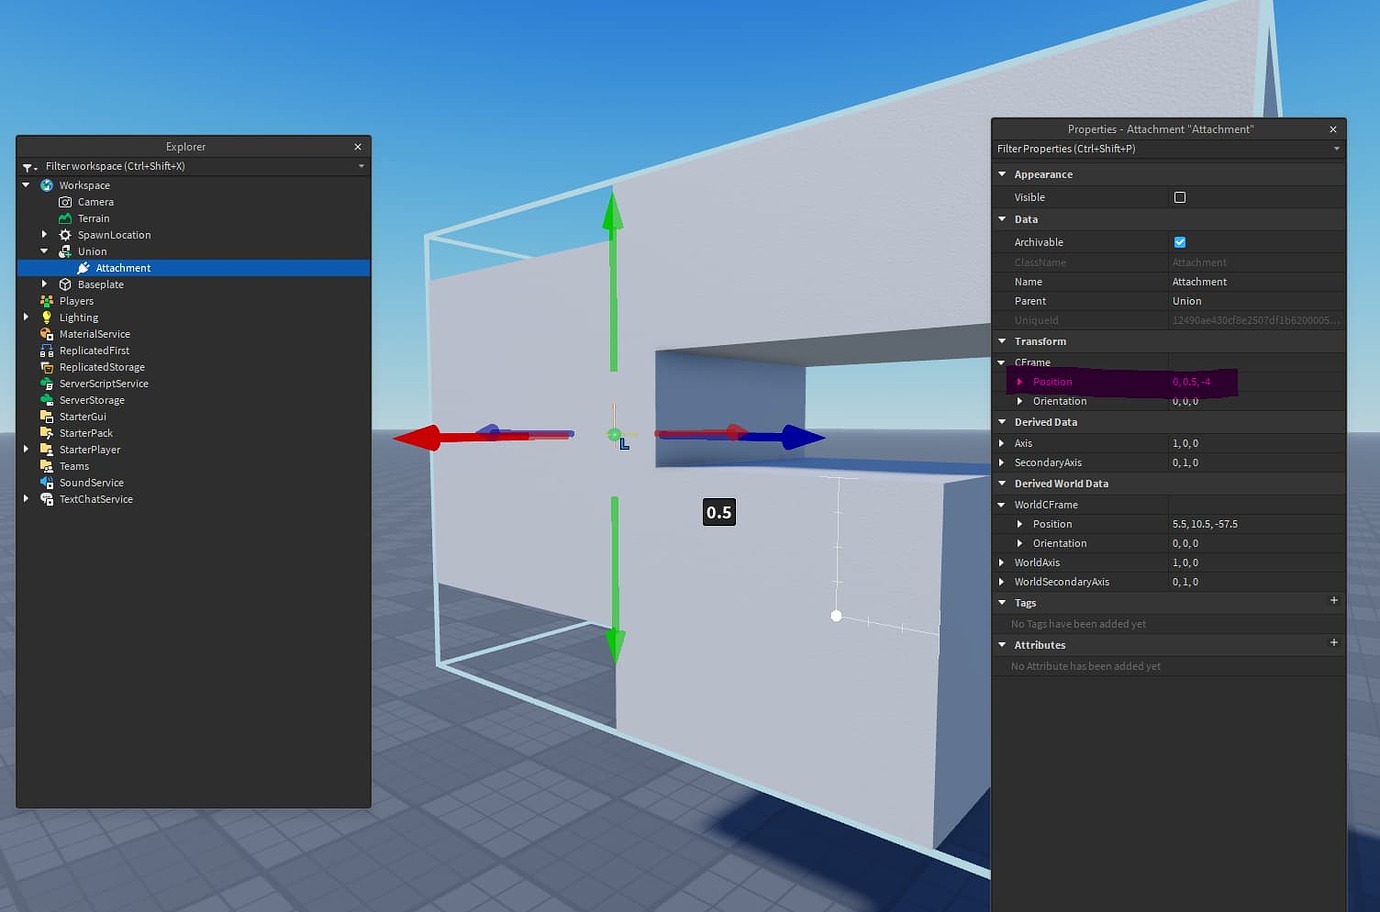Click the Attachment plug icon

(x=83, y=268)
